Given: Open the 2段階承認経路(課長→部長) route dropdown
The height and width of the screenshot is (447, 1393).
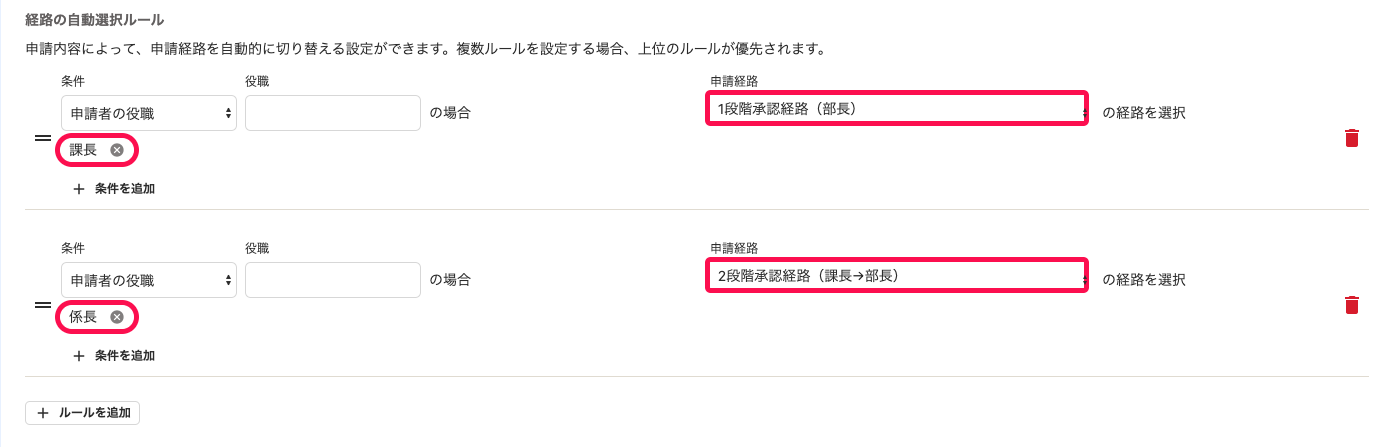Looking at the screenshot, I should pos(897,275).
